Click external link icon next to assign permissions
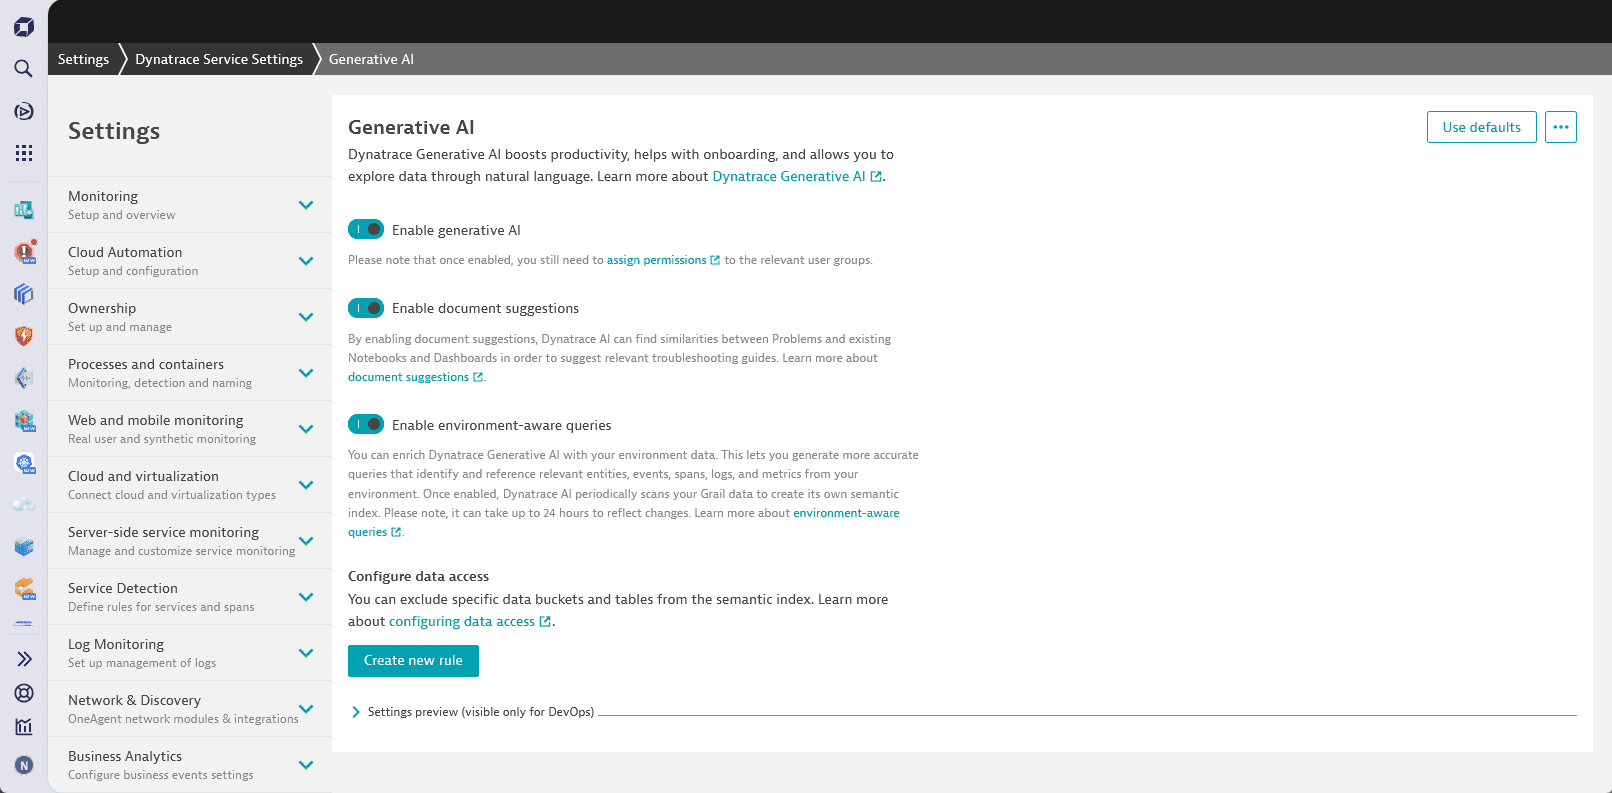Image resolution: width=1612 pixels, height=793 pixels. [715, 260]
